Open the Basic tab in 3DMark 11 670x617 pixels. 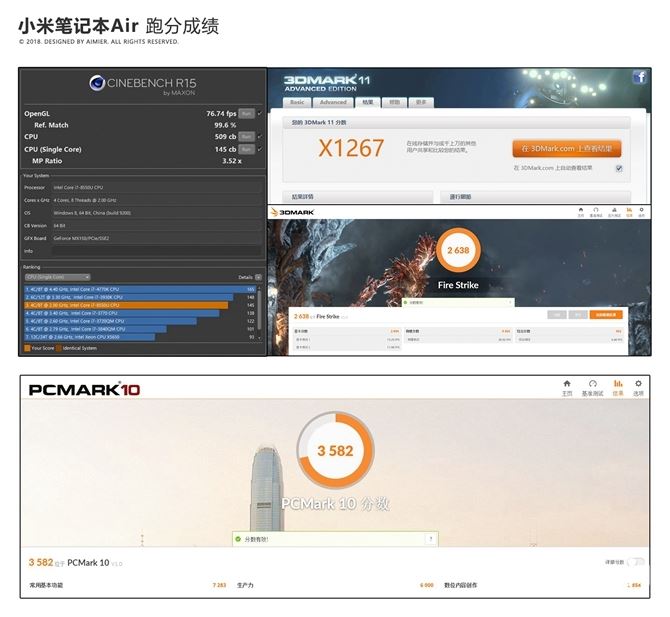click(x=297, y=103)
